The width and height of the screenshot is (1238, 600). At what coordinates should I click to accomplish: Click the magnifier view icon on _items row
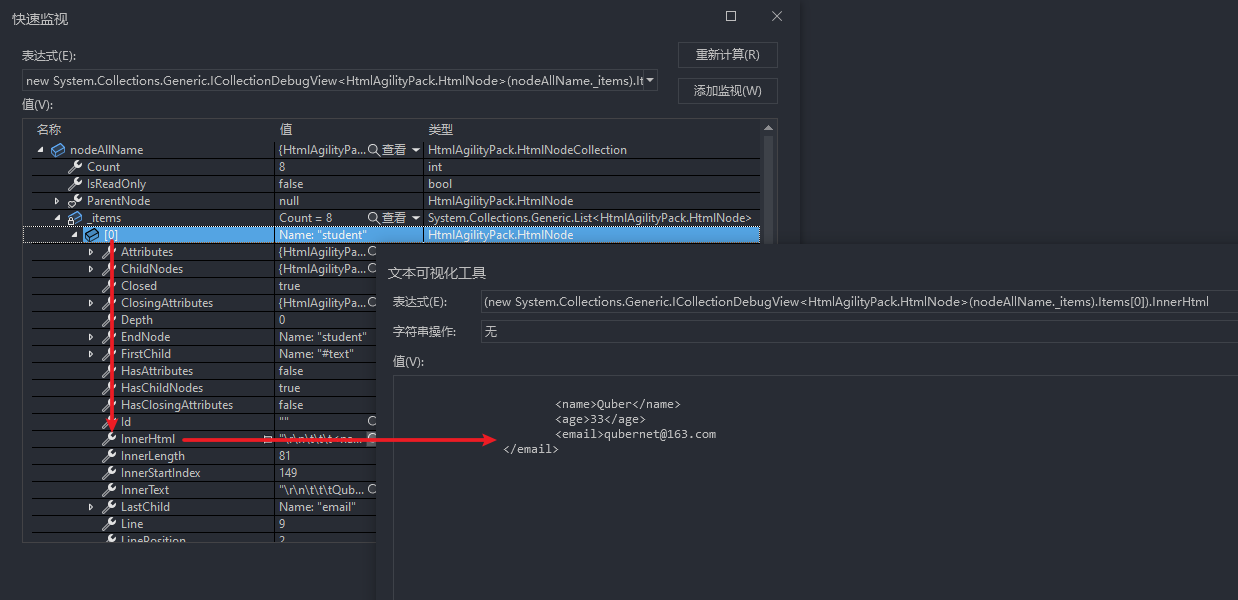[374, 218]
